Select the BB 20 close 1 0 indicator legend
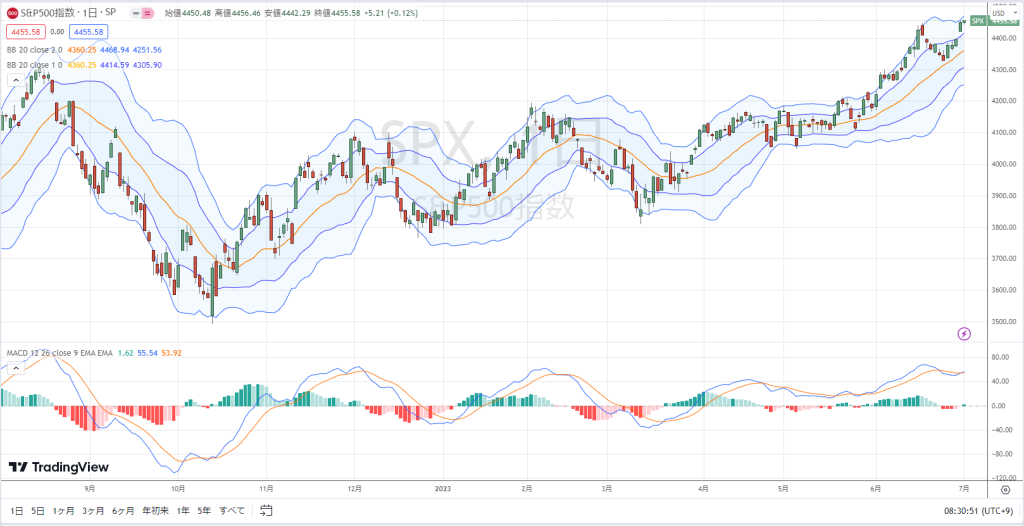 coord(35,65)
